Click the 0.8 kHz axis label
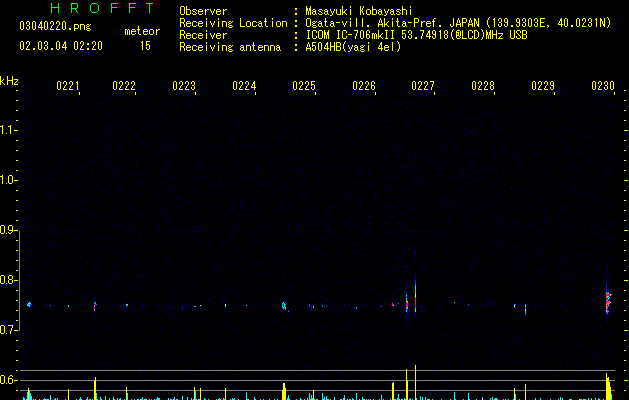Image resolution: width=629 pixels, height=400 pixels. pyautogui.click(x=7, y=280)
